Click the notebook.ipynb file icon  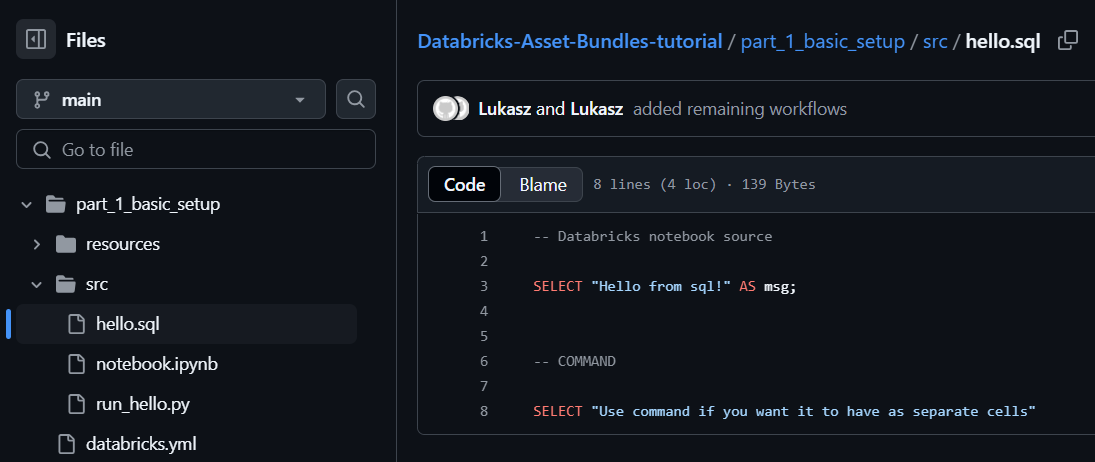tap(76, 364)
